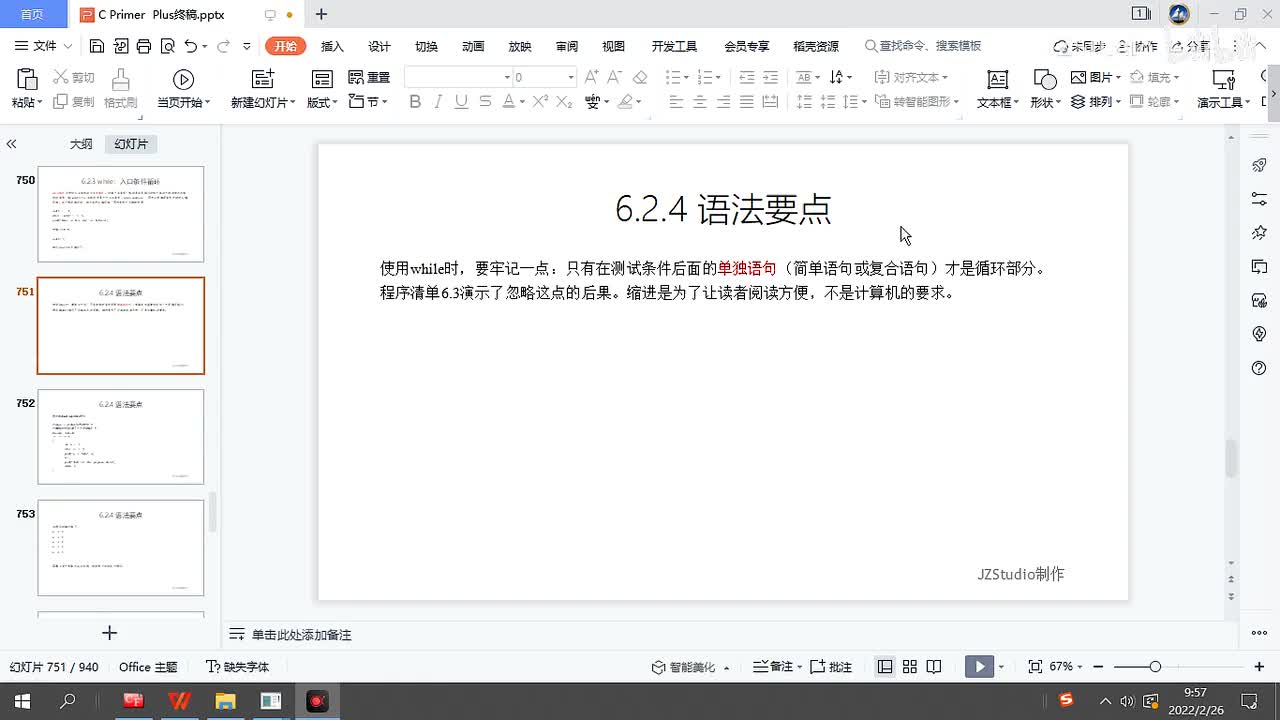Toggle Bold formatting
1280x720 pixels.
point(415,101)
